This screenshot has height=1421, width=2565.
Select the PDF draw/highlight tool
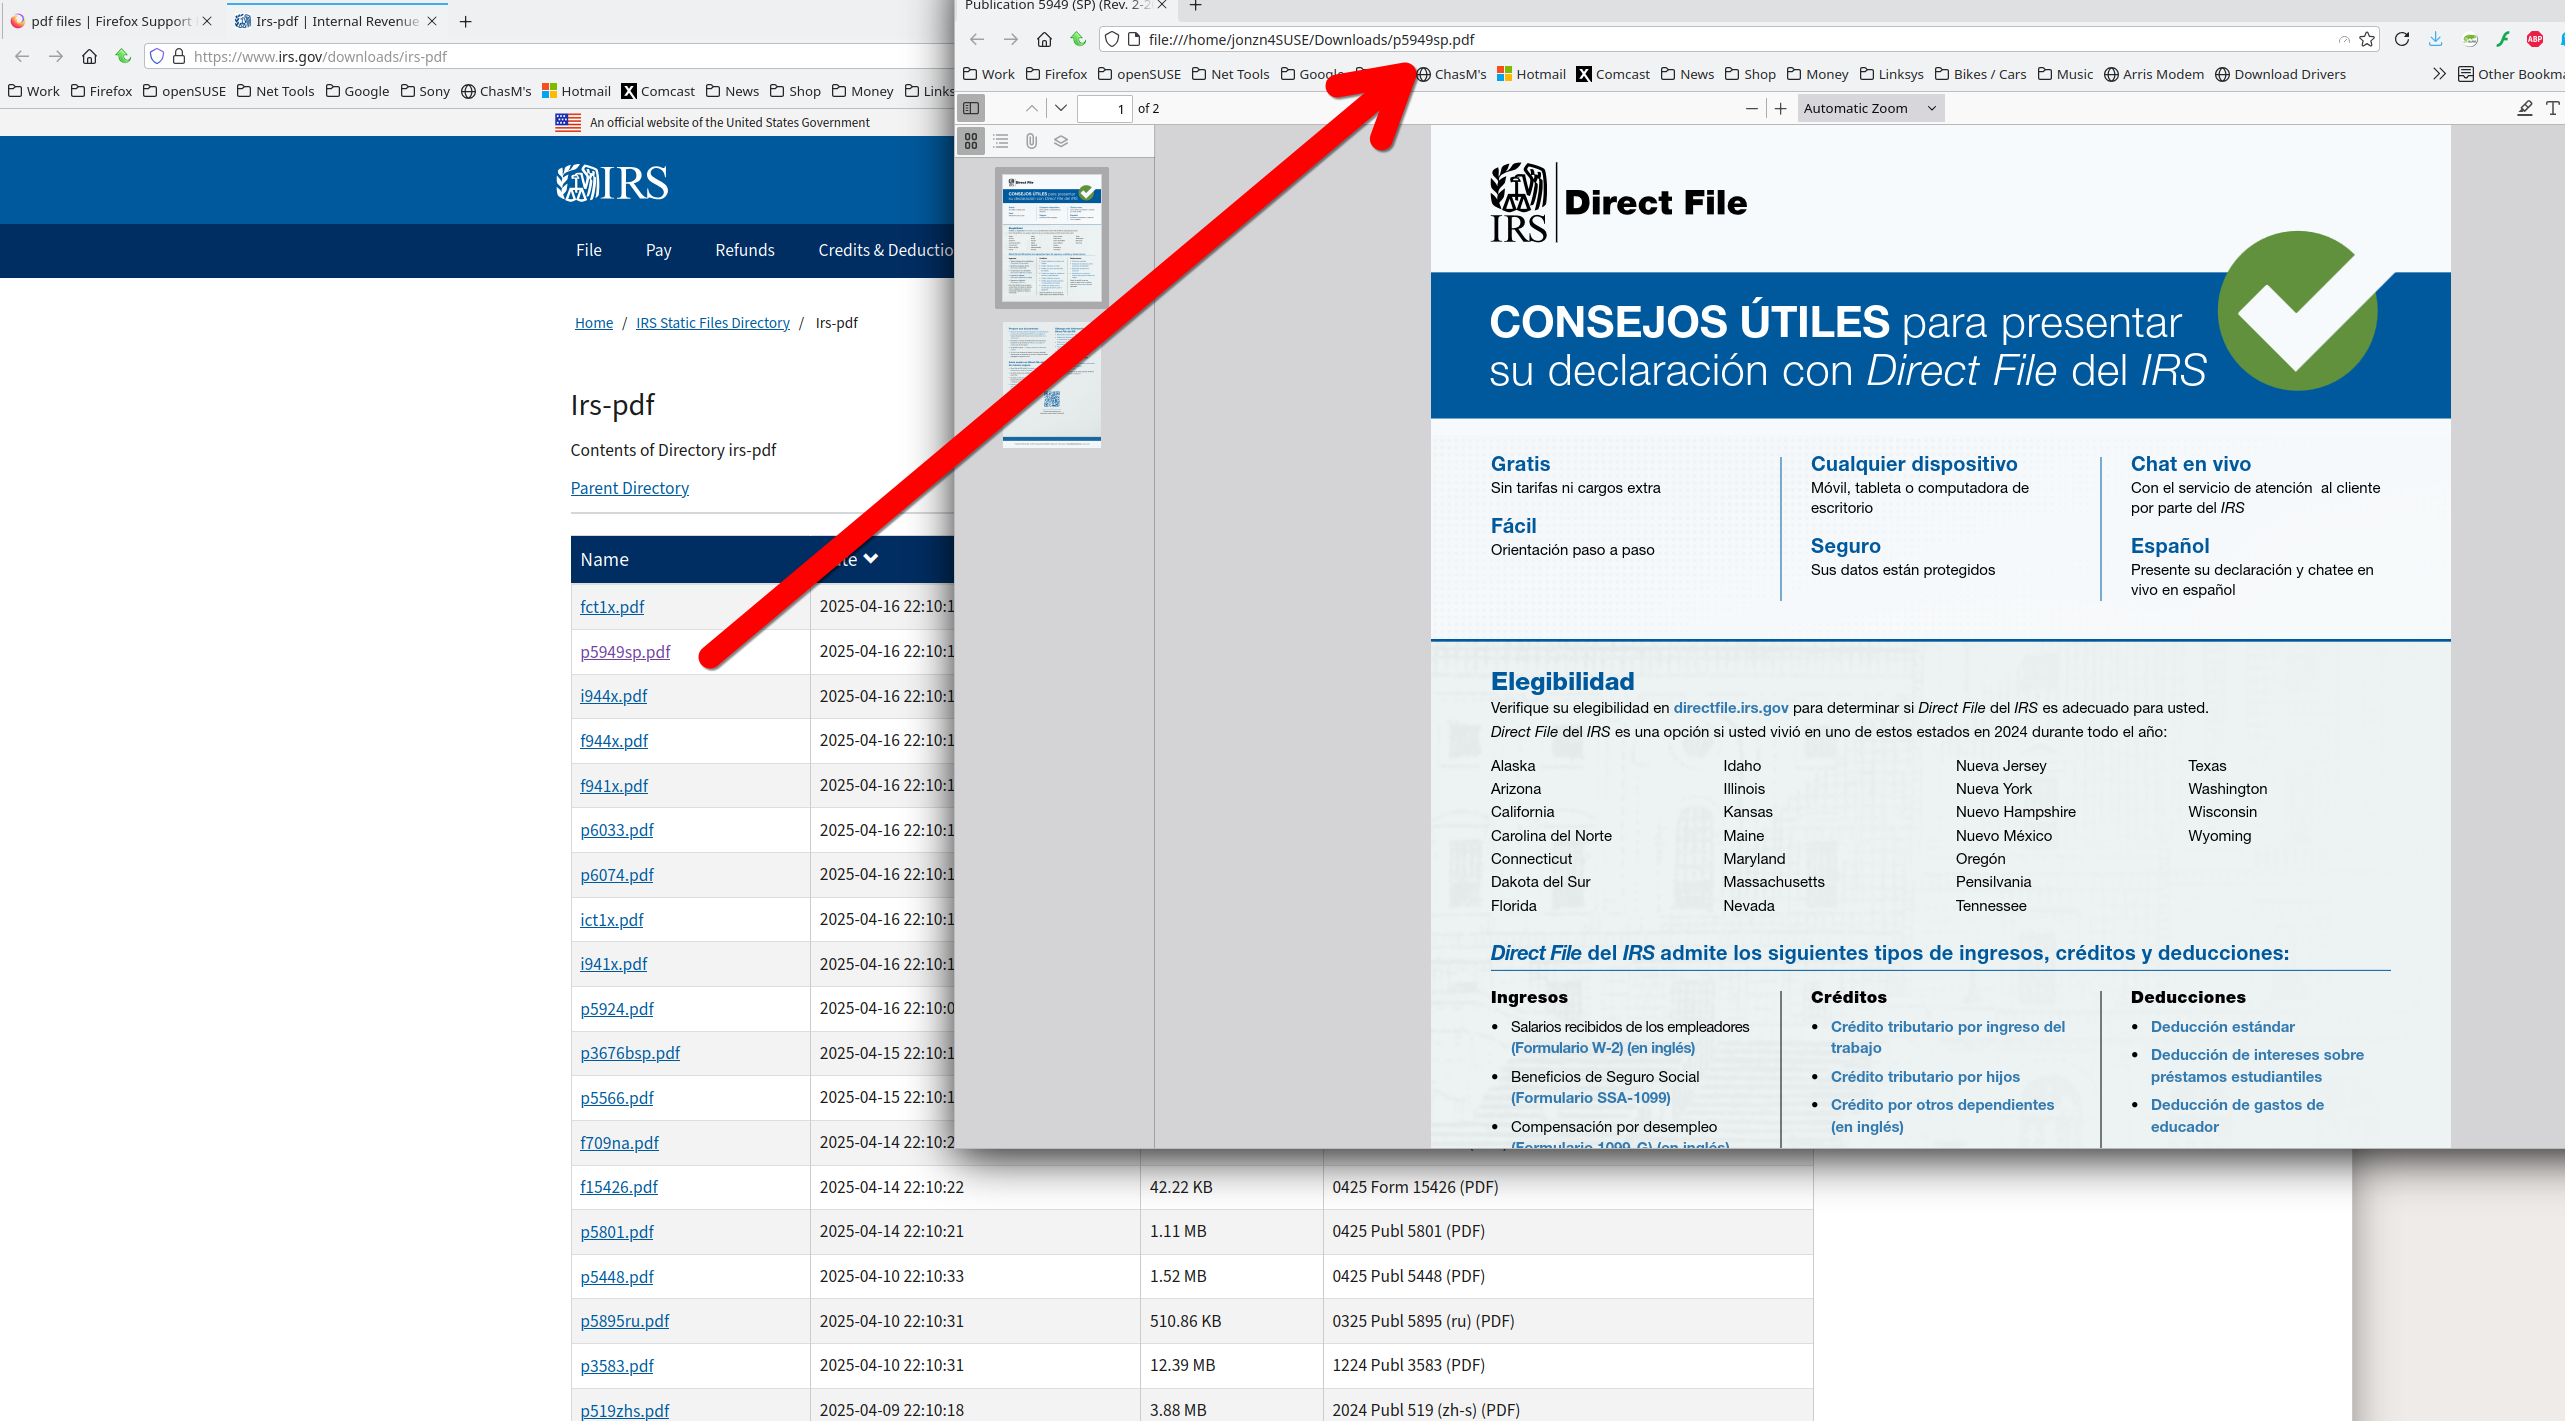(2524, 108)
